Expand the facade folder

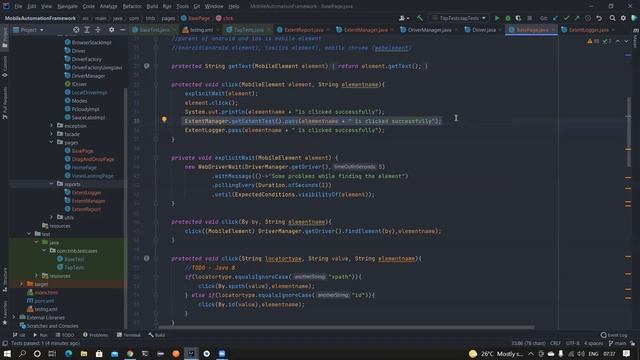51,134
